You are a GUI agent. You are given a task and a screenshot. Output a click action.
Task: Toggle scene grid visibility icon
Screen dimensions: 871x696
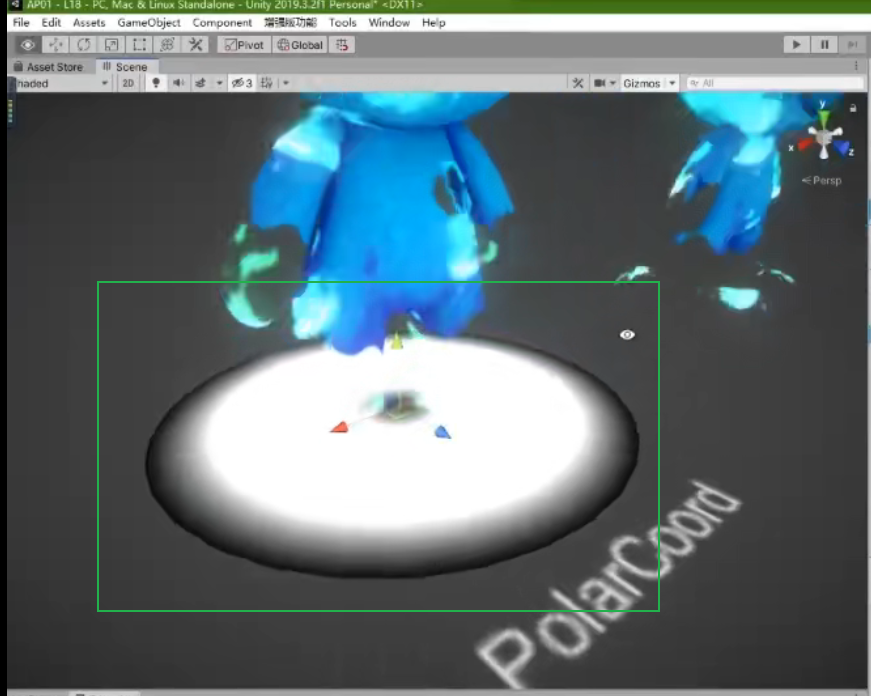(267, 83)
